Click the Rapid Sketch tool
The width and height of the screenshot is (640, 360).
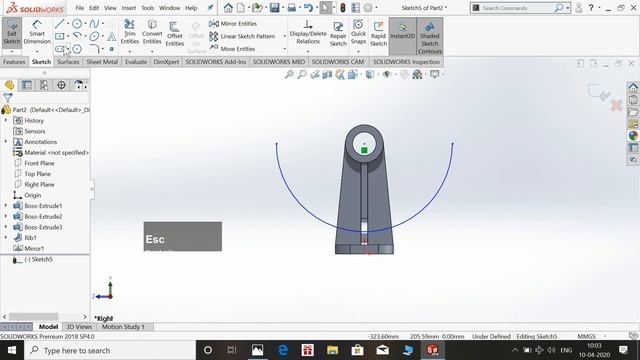(x=378, y=33)
